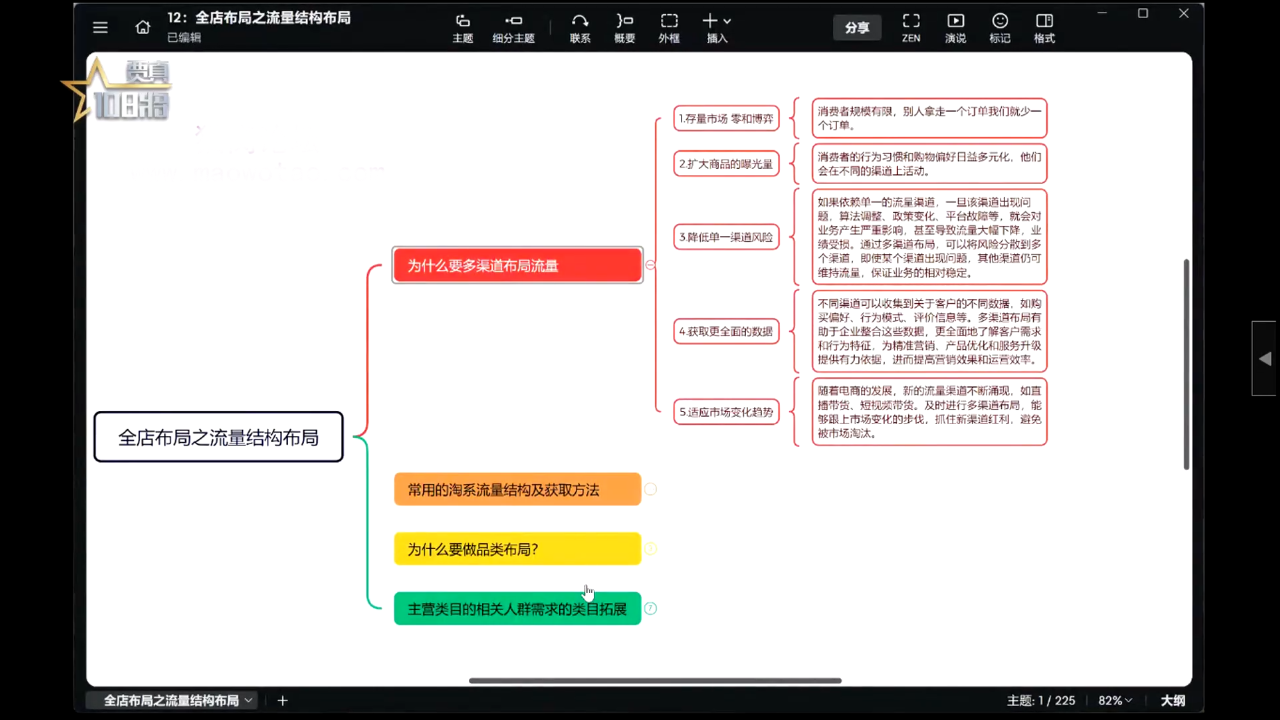Insert a subtopic (细分主题)
This screenshot has width=1280, height=720.
click(x=513, y=27)
